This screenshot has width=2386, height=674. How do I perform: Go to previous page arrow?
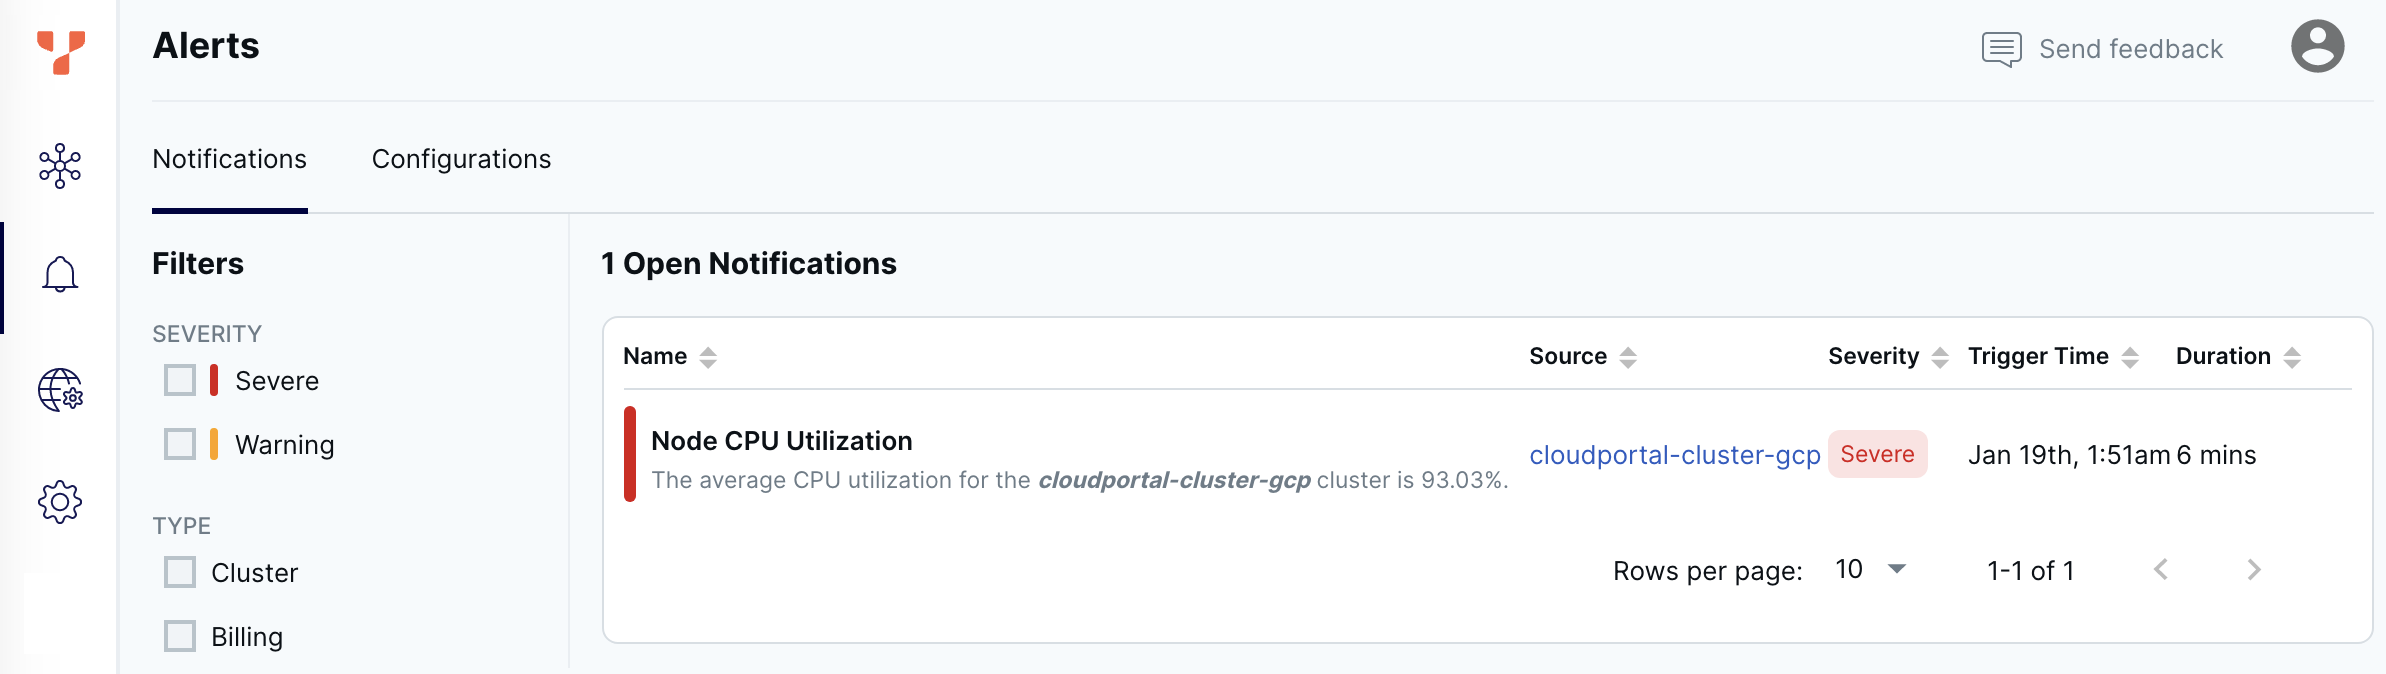[2161, 570]
